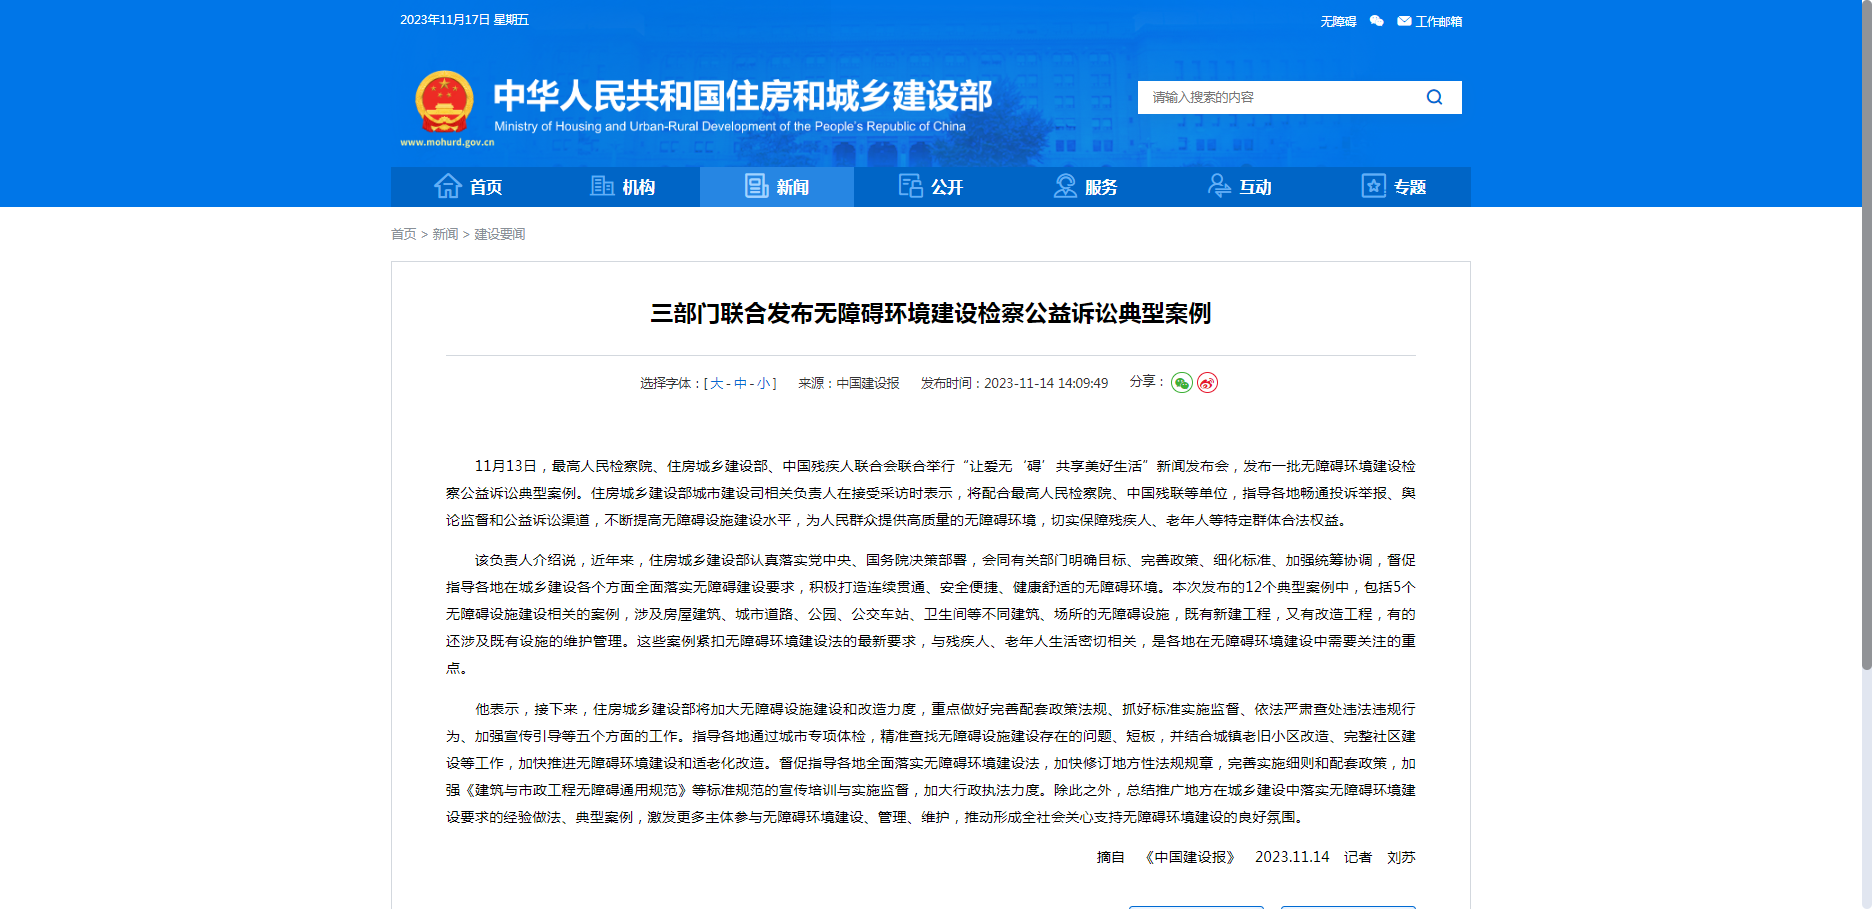The width and height of the screenshot is (1872, 909).
Task: Click the national emblem logo
Action: pyautogui.click(x=444, y=102)
